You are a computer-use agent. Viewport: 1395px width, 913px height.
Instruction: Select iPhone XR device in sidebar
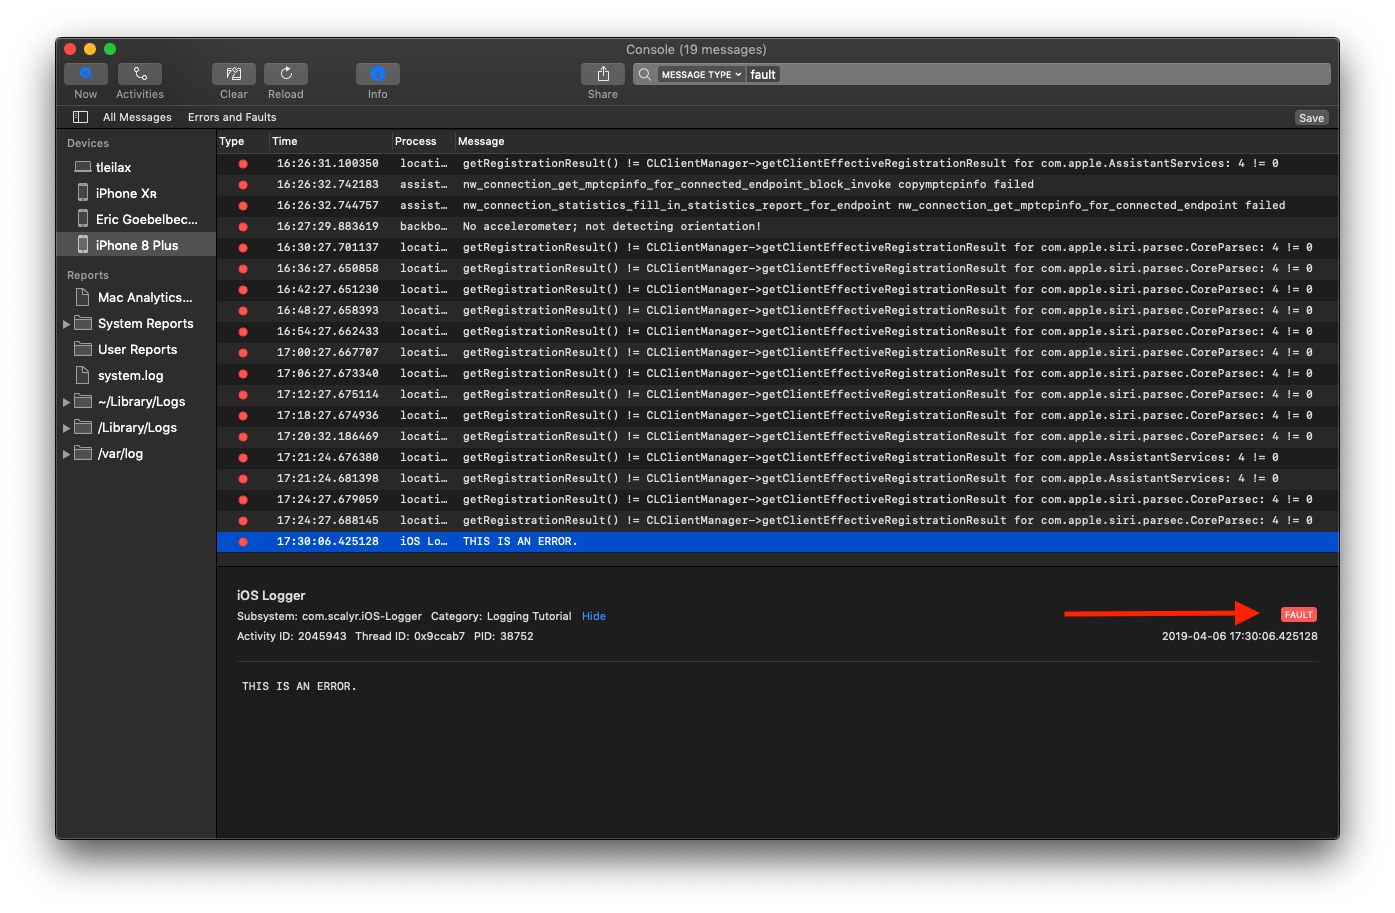pyautogui.click(x=126, y=194)
